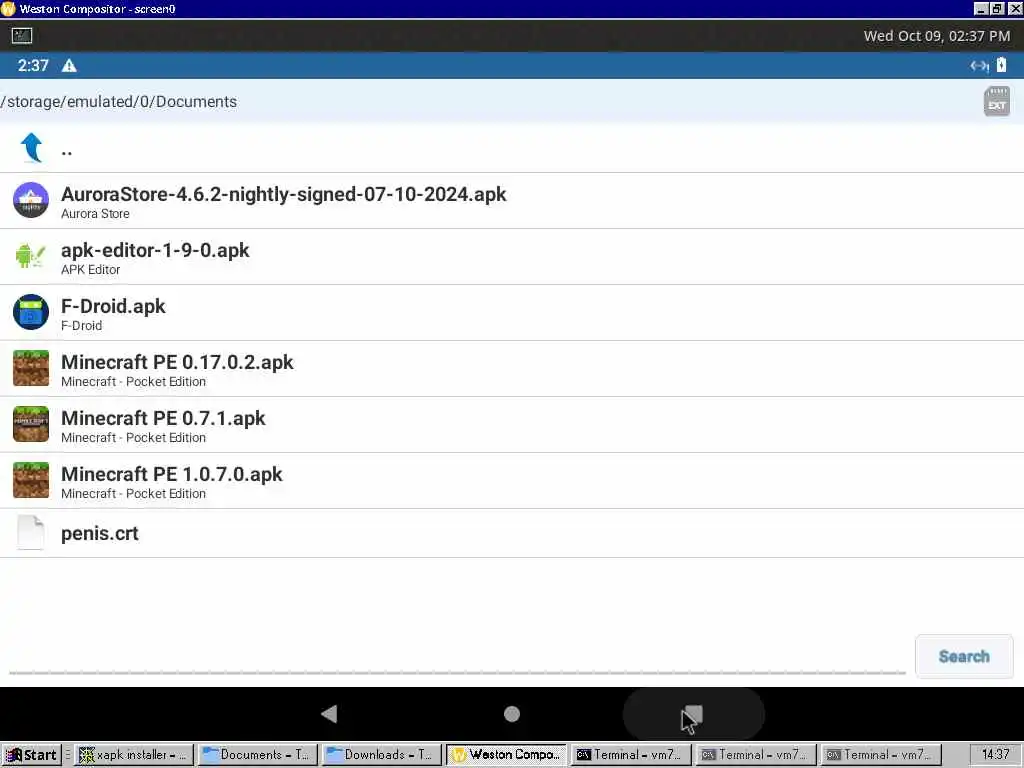
Task: Tap the F-Droid app icon
Action: (31, 312)
